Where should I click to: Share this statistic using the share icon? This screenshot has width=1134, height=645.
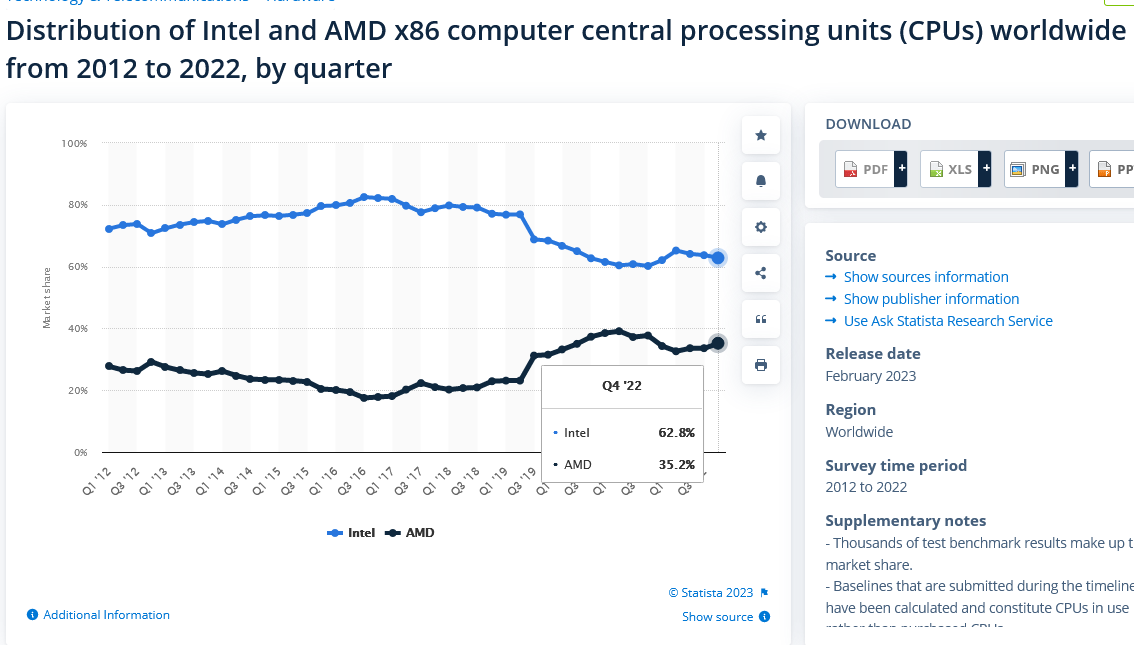click(760, 272)
